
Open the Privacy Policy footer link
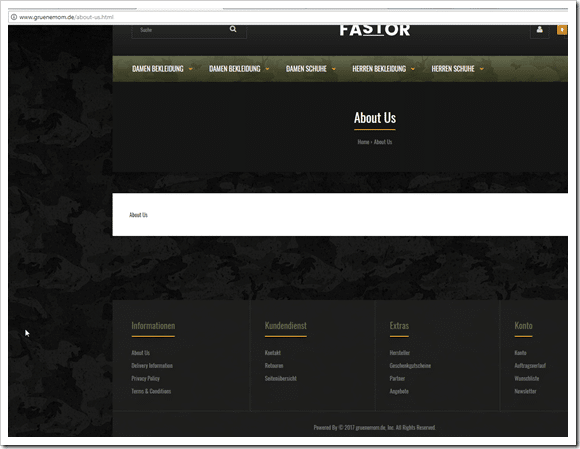click(x=145, y=378)
